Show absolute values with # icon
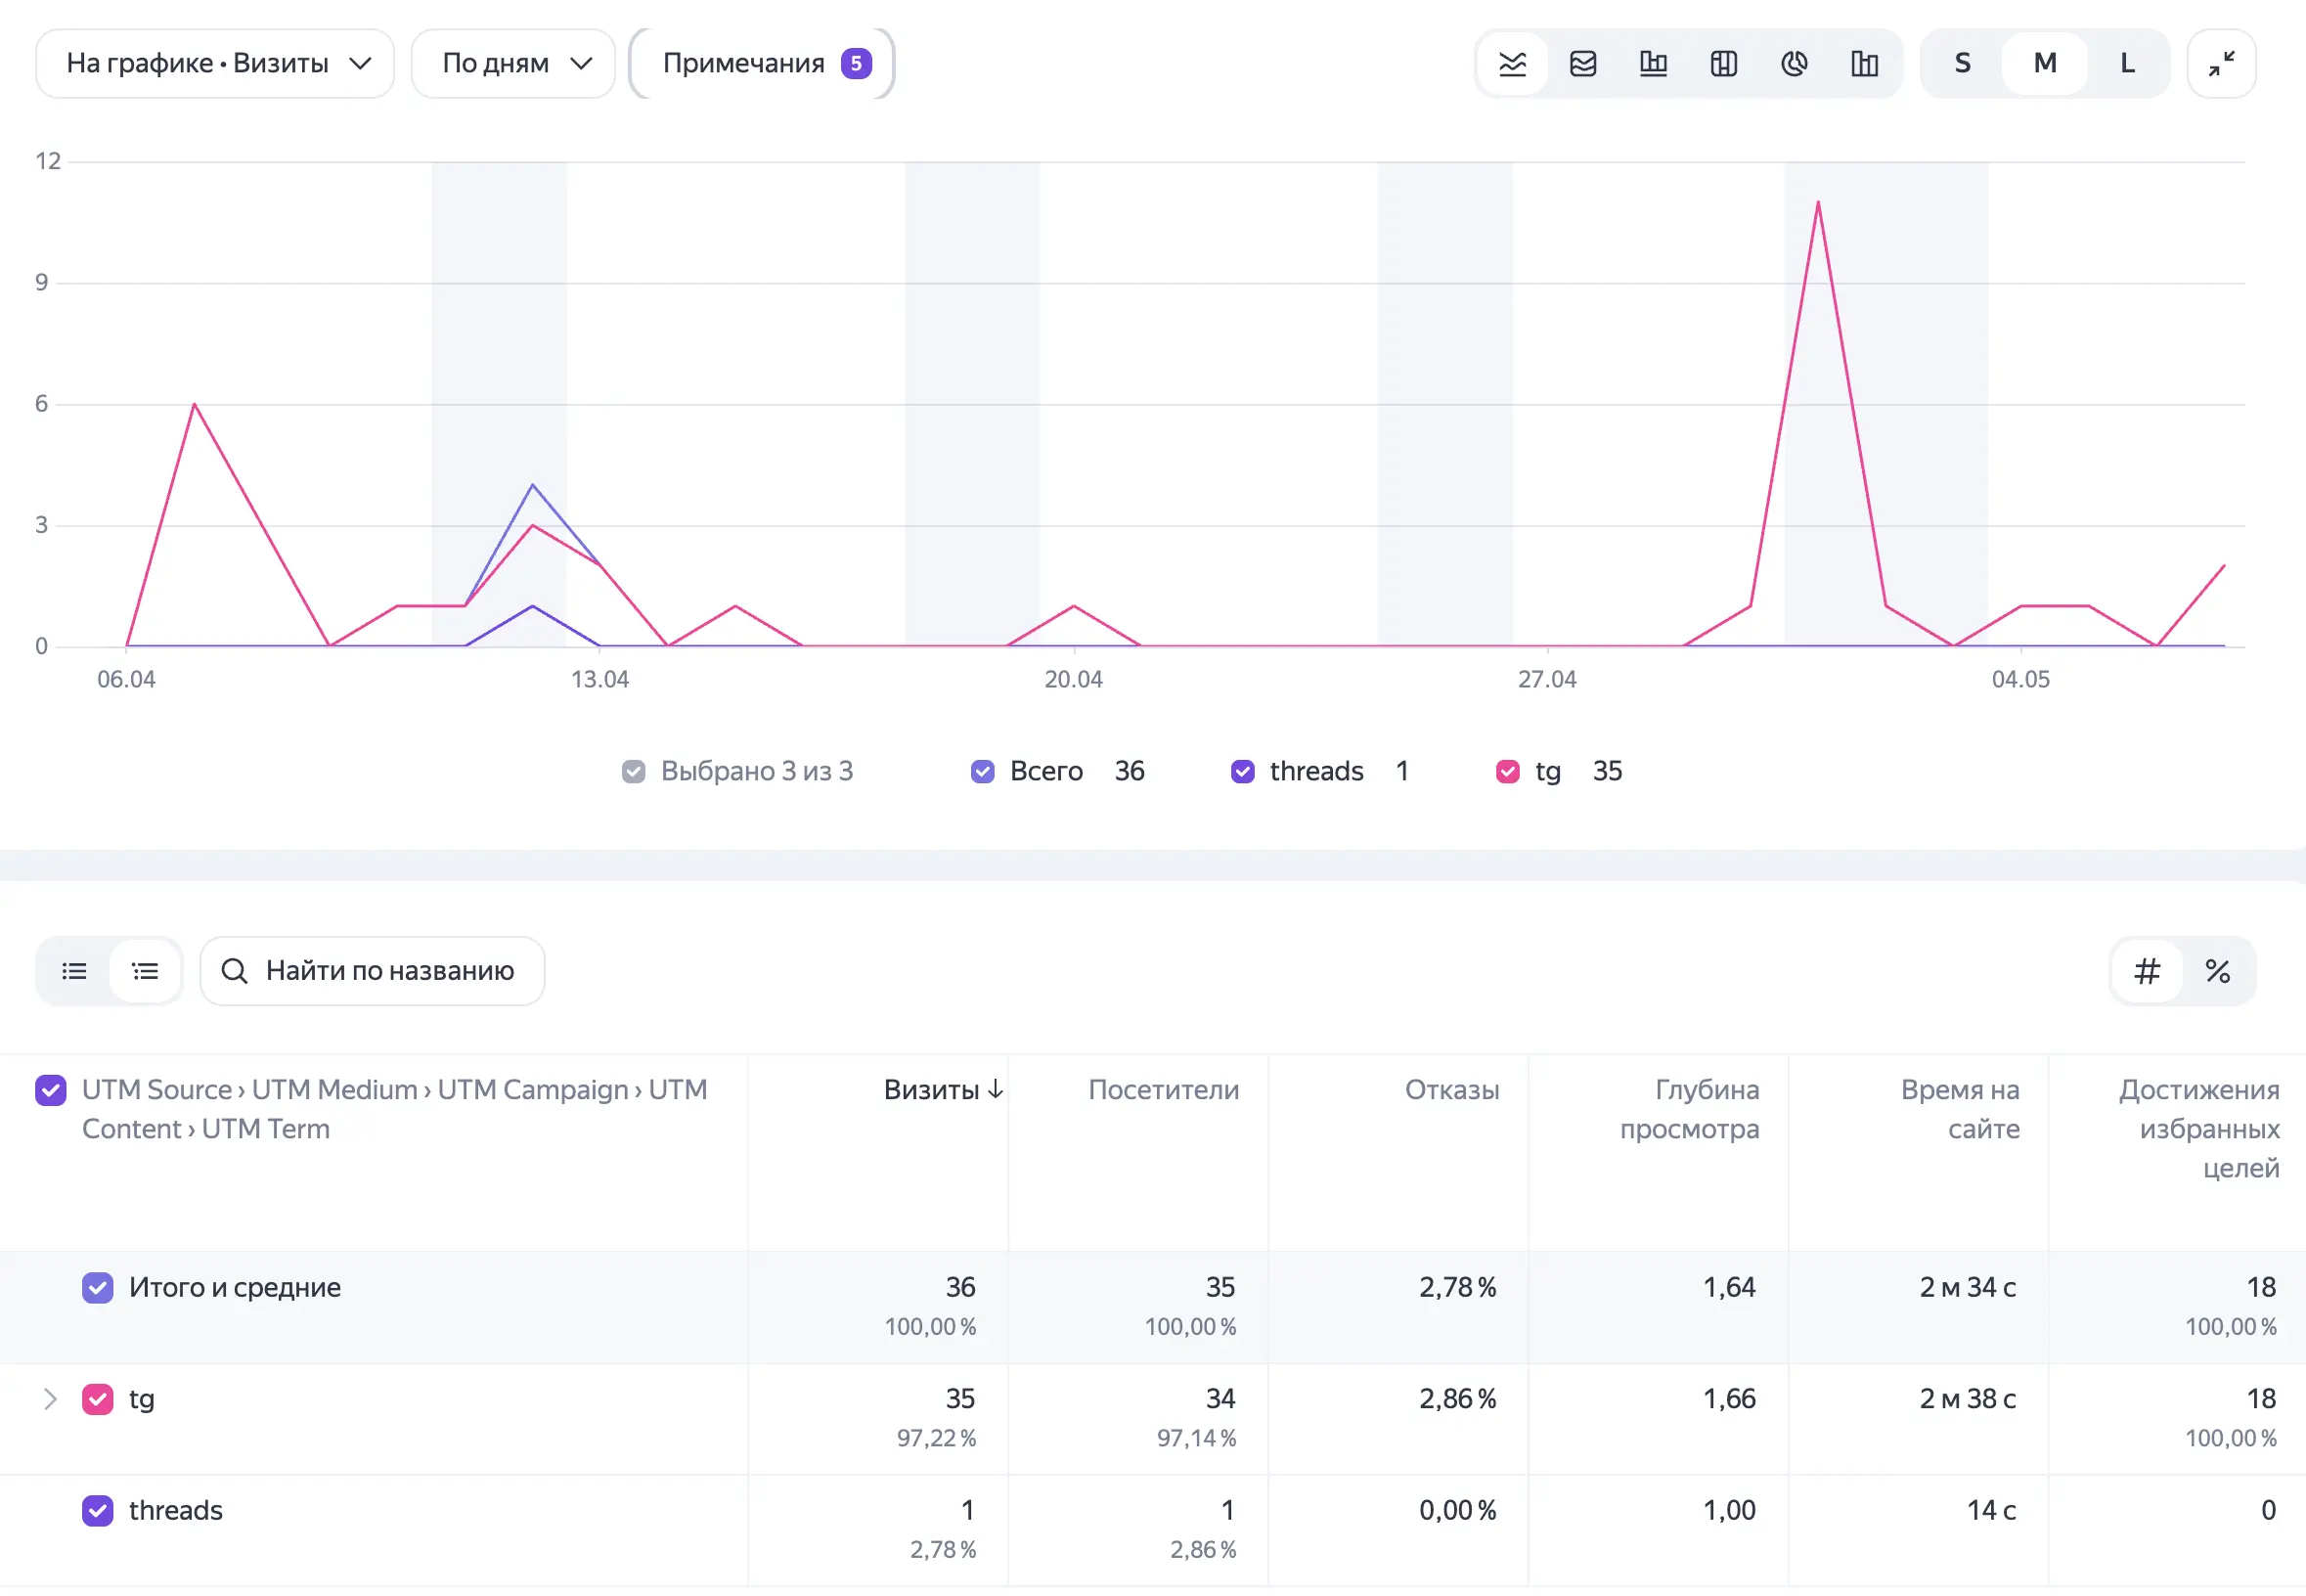2306x1596 pixels. point(2146,970)
